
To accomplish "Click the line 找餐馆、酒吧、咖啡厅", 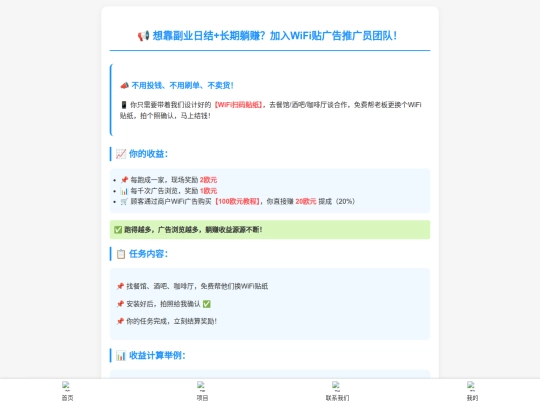I will pos(197,286).
